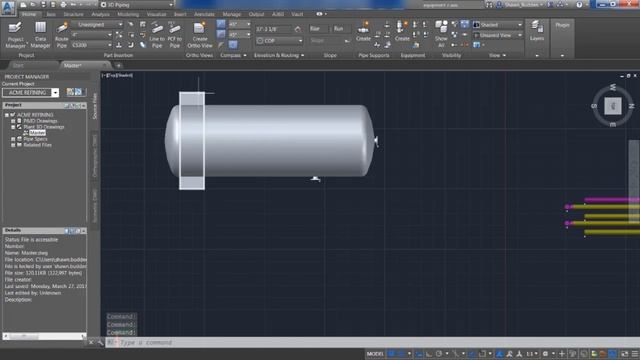Open the Analysis ribbon tab
This screenshot has width=640, height=360.
click(100, 14)
